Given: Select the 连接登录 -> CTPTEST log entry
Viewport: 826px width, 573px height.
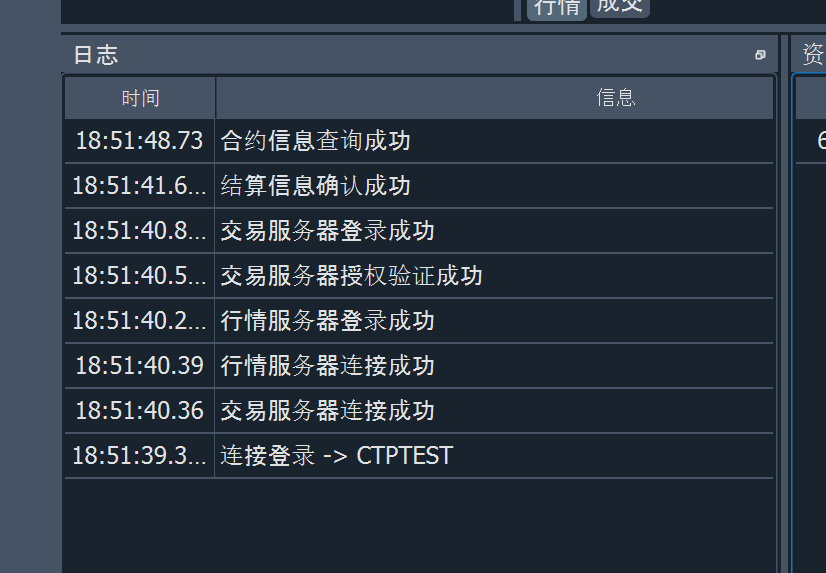Looking at the screenshot, I should (336, 456).
